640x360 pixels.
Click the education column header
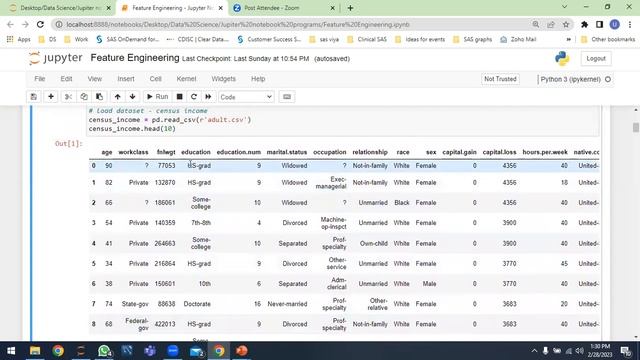196,152
